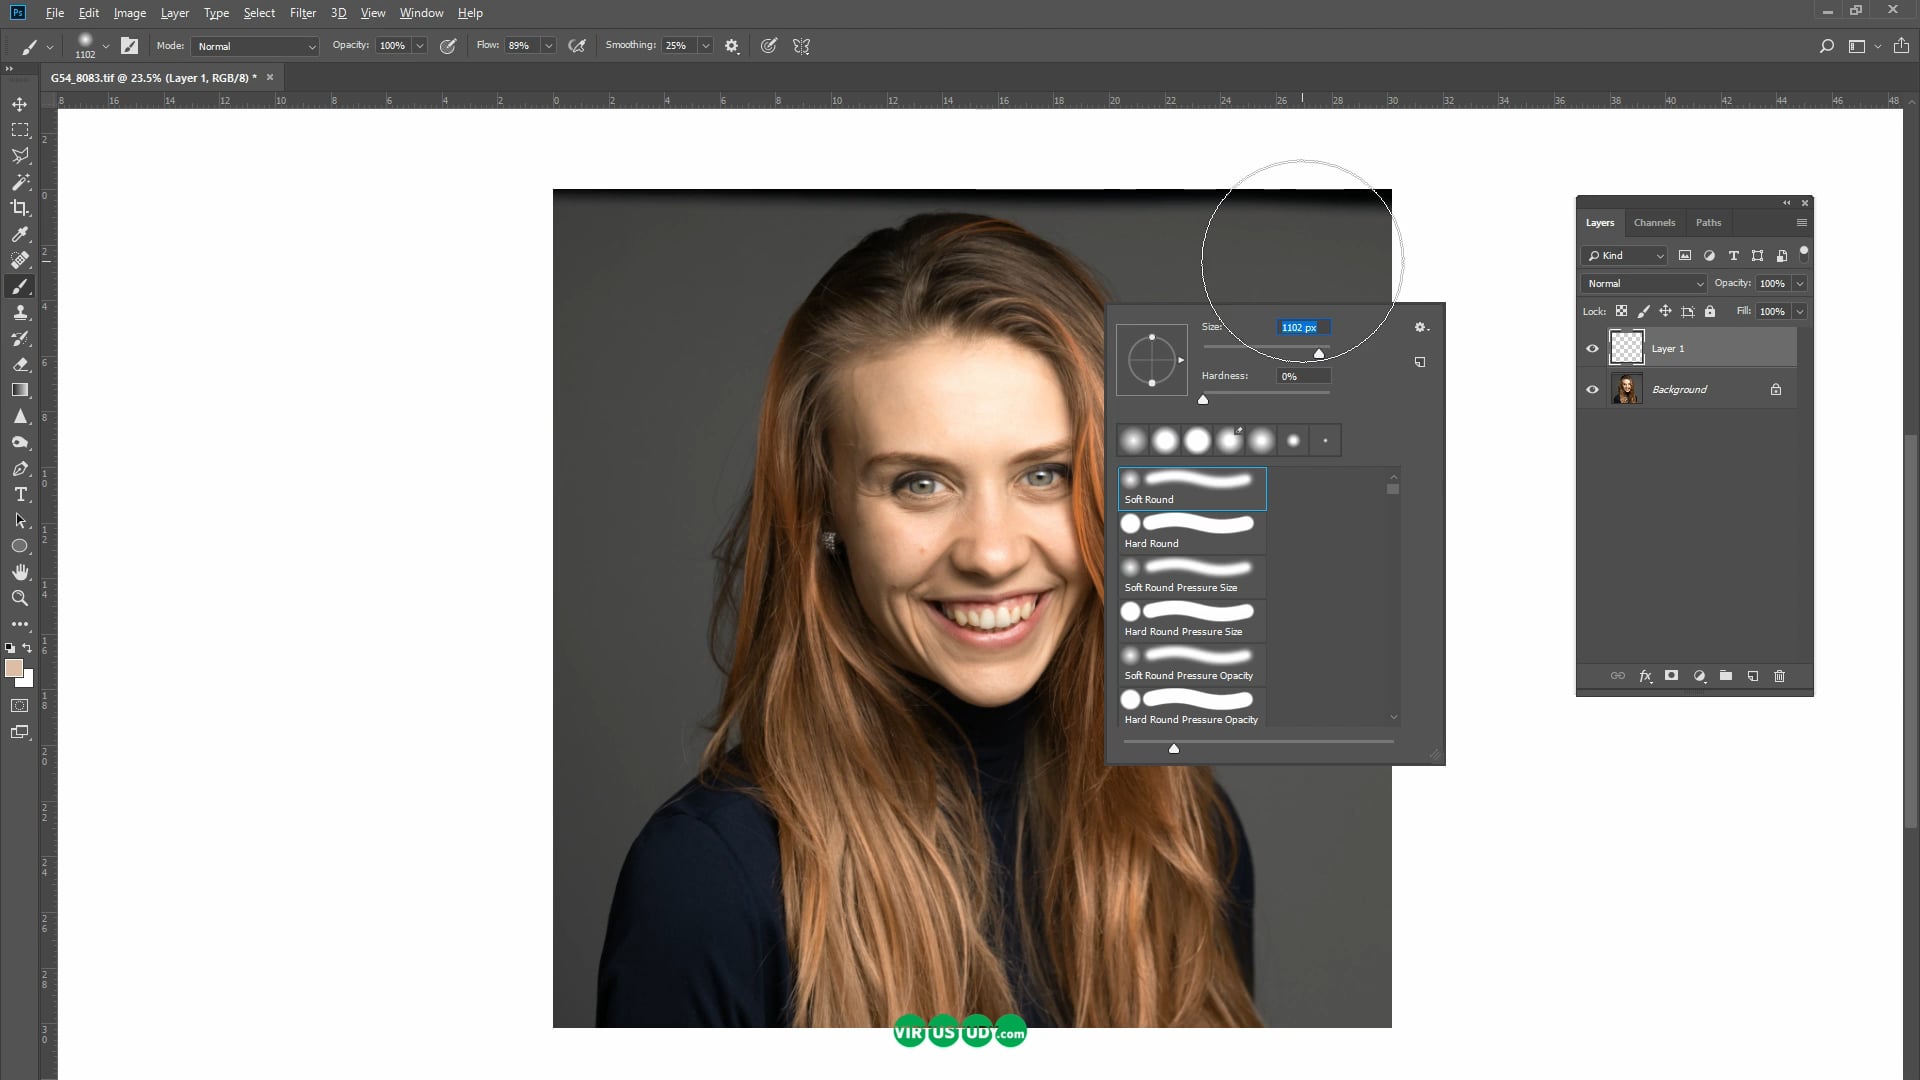Switch to the Channels tab
1920x1080 pixels.
1654,223
